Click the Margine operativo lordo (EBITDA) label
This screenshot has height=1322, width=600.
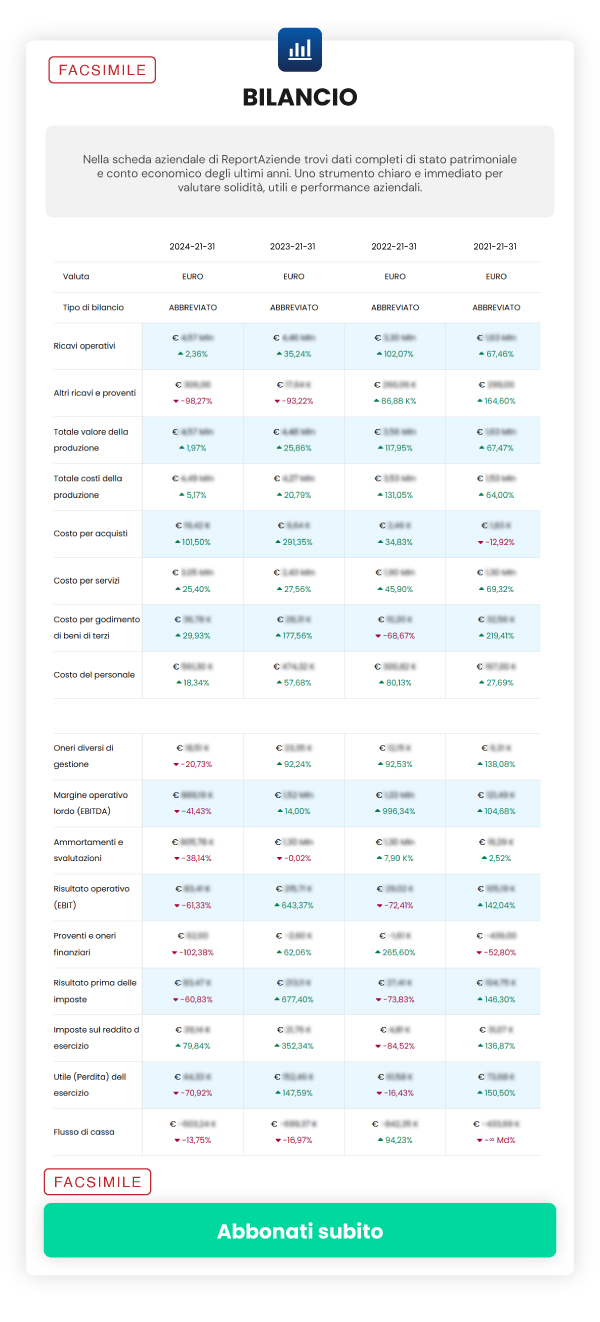(92, 804)
